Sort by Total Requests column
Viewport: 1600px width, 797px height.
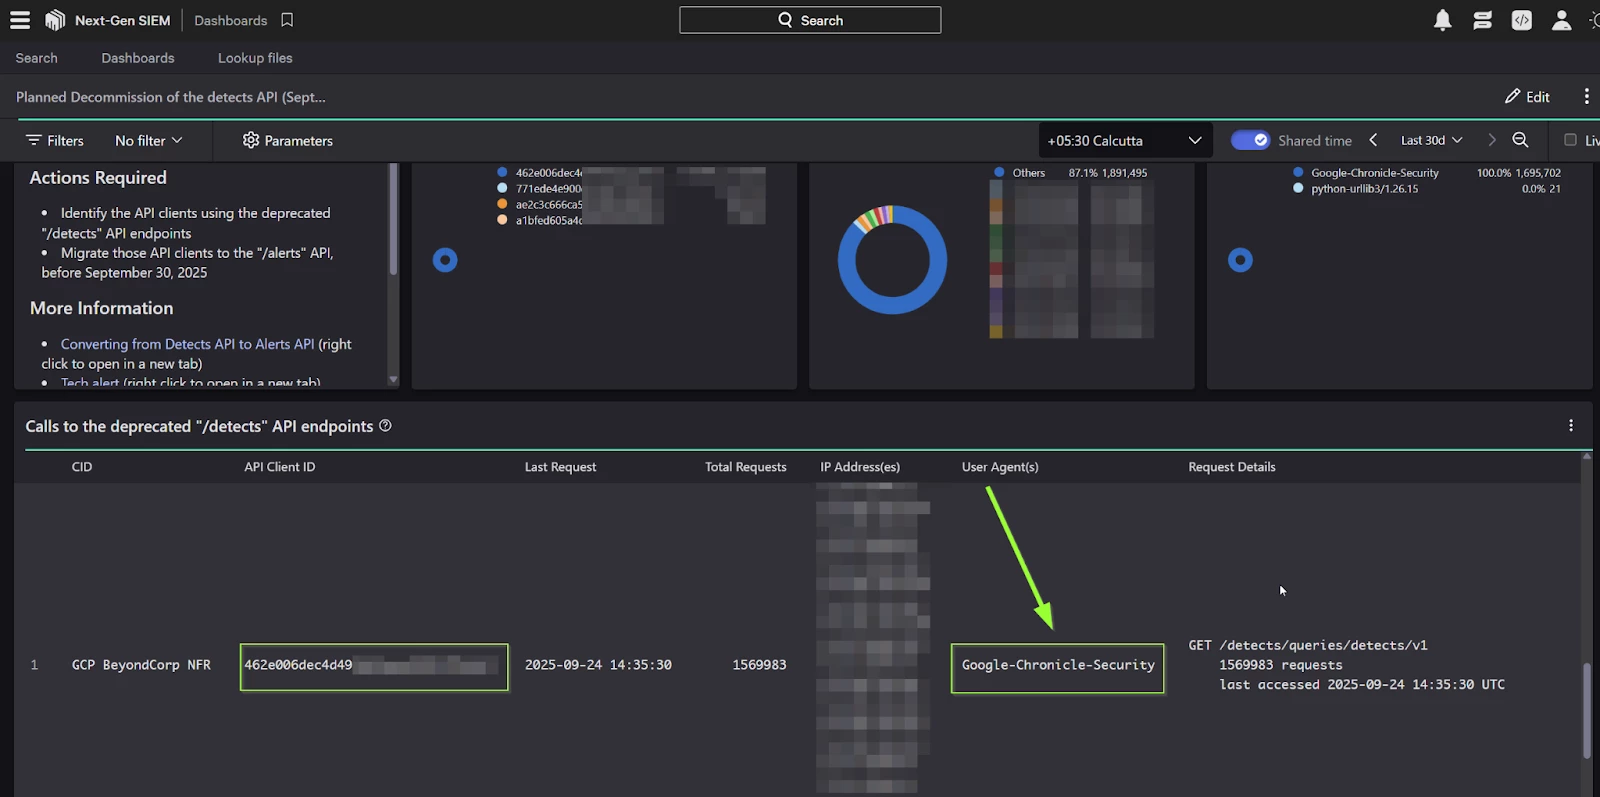pos(745,467)
